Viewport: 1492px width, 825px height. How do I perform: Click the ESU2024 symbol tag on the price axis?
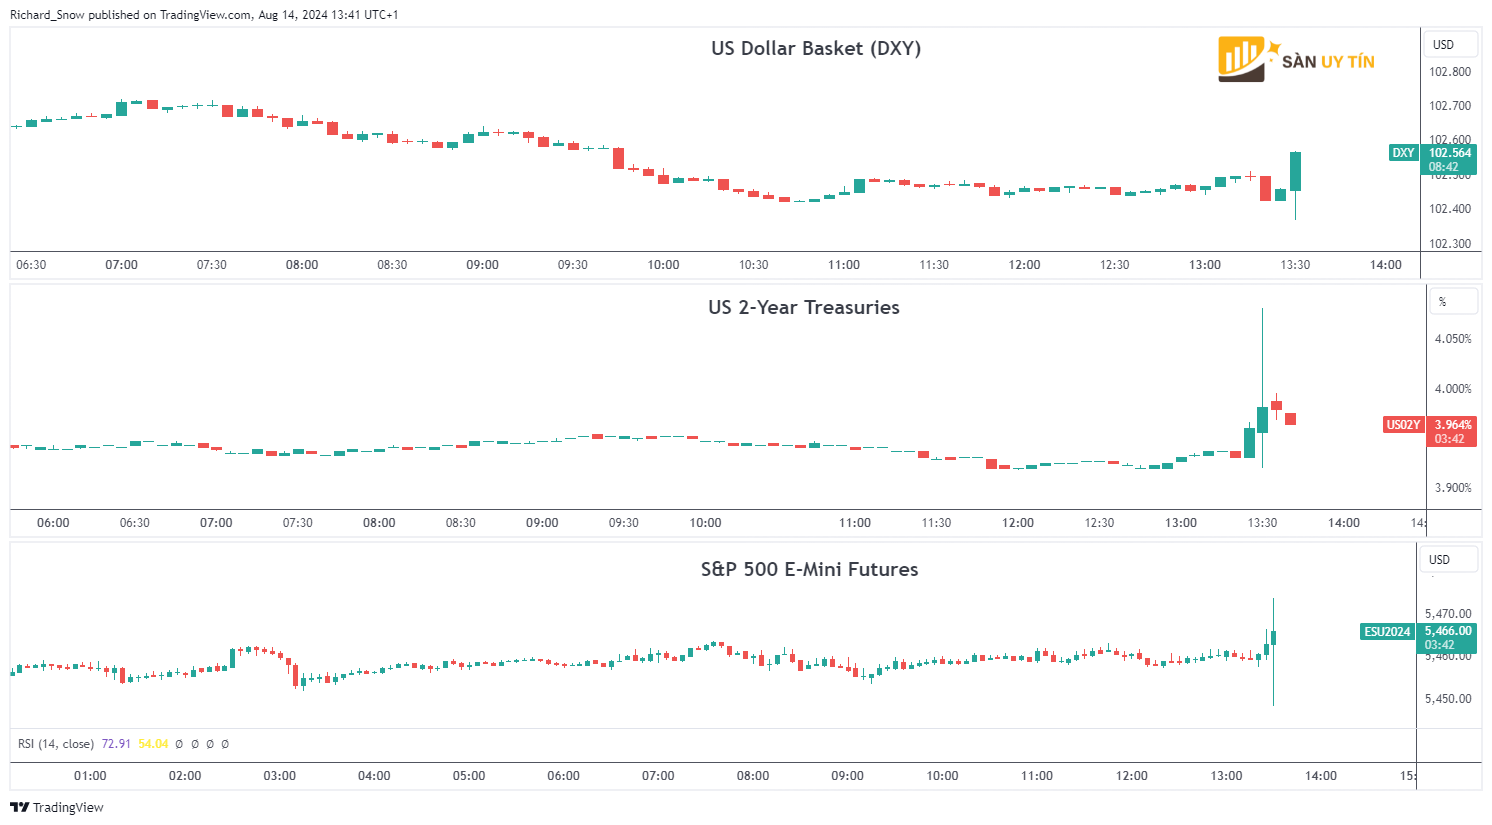point(1387,632)
